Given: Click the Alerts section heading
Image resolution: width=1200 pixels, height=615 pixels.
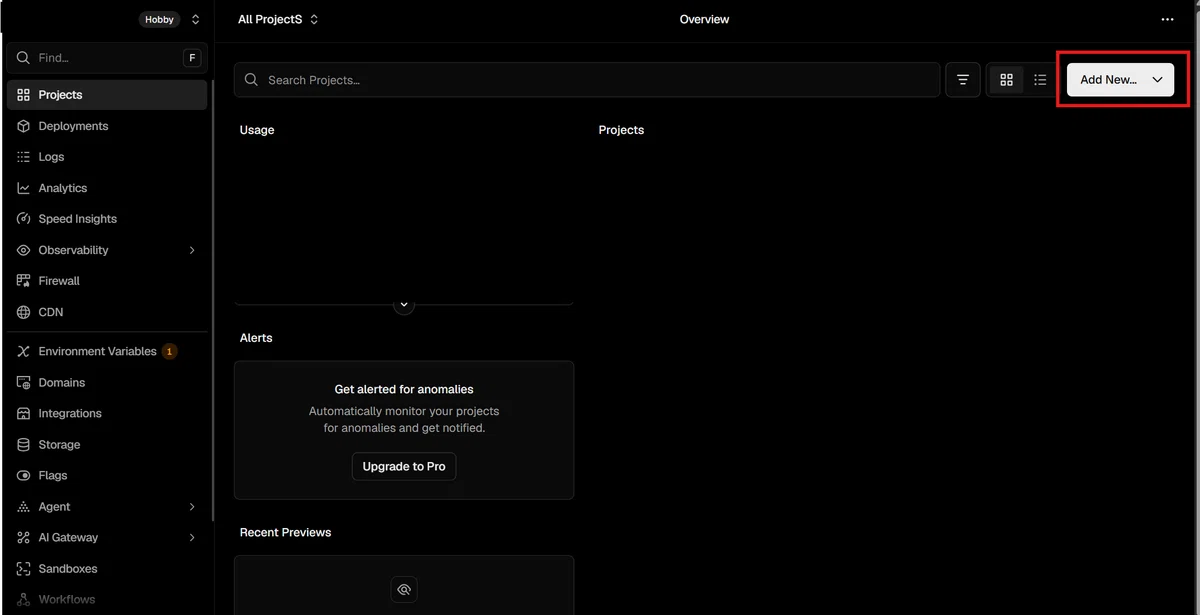Looking at the screenshot, I should pos(256,338).
